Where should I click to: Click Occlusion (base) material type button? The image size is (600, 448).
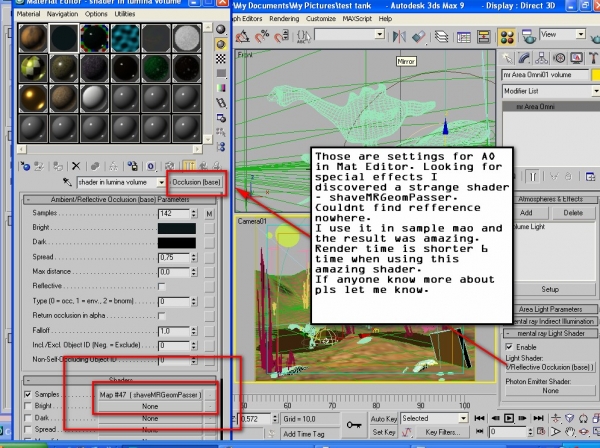(196, 182)
